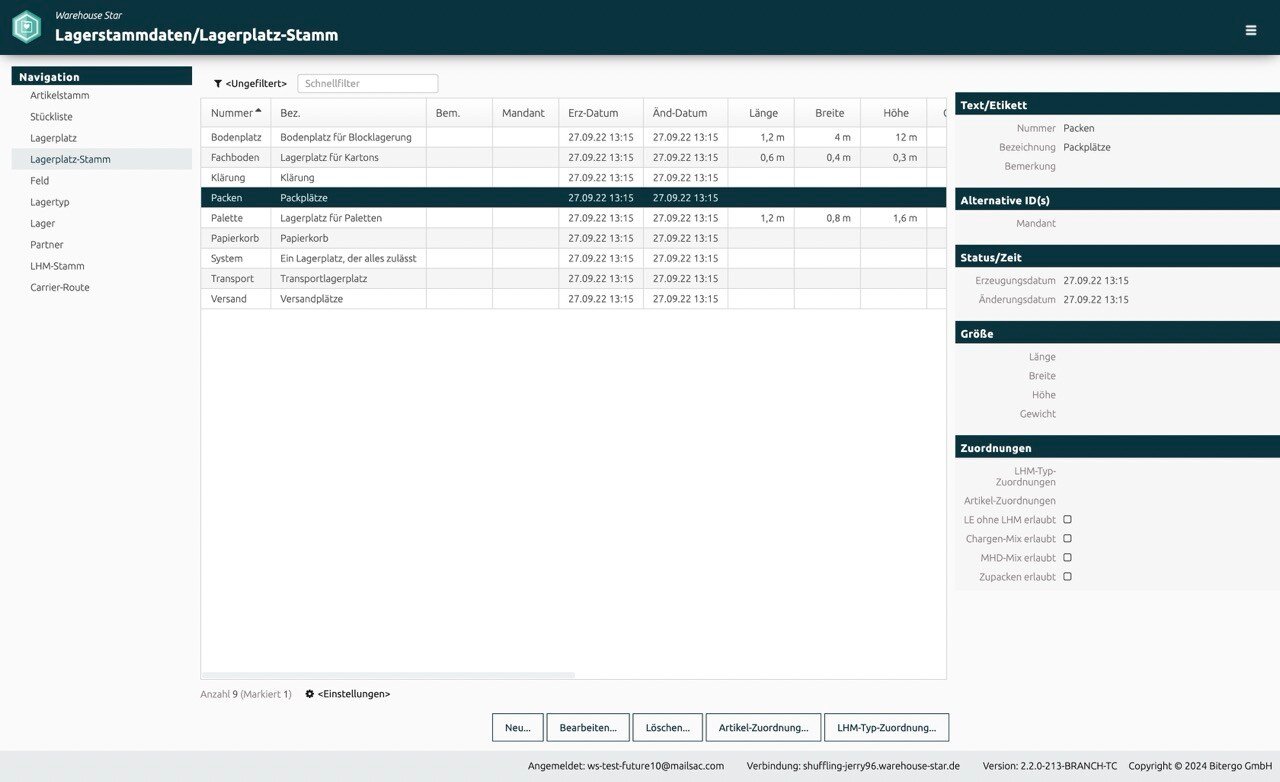
Task: Select the Fachboden table row
Action: tap(573, 157)
